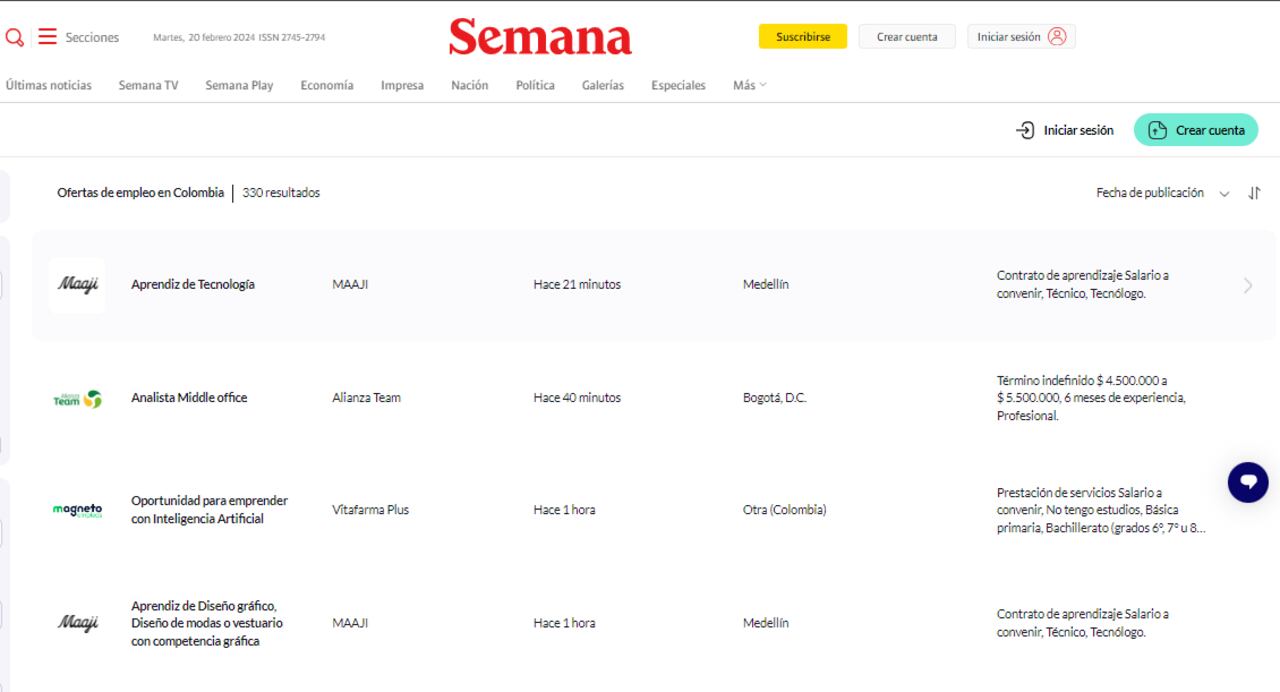Open the chat bubble widget
The image size is (1280, 692).
(x=1247, y=481)
